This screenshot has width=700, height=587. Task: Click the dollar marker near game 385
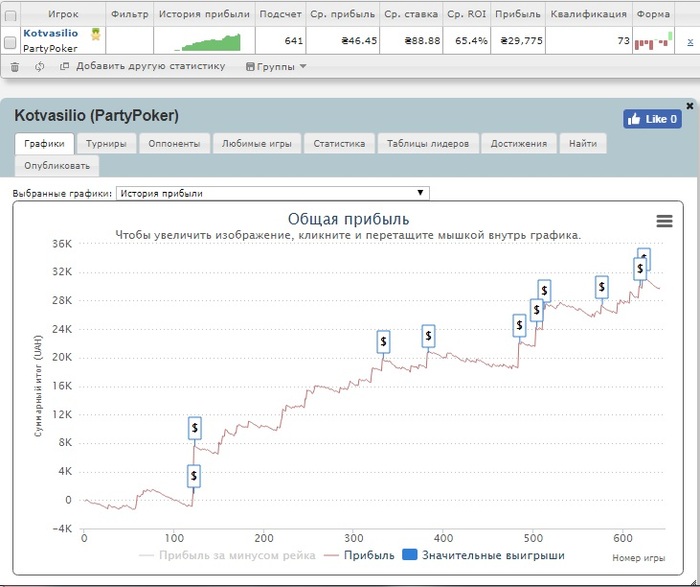click(x=429, y=336)
